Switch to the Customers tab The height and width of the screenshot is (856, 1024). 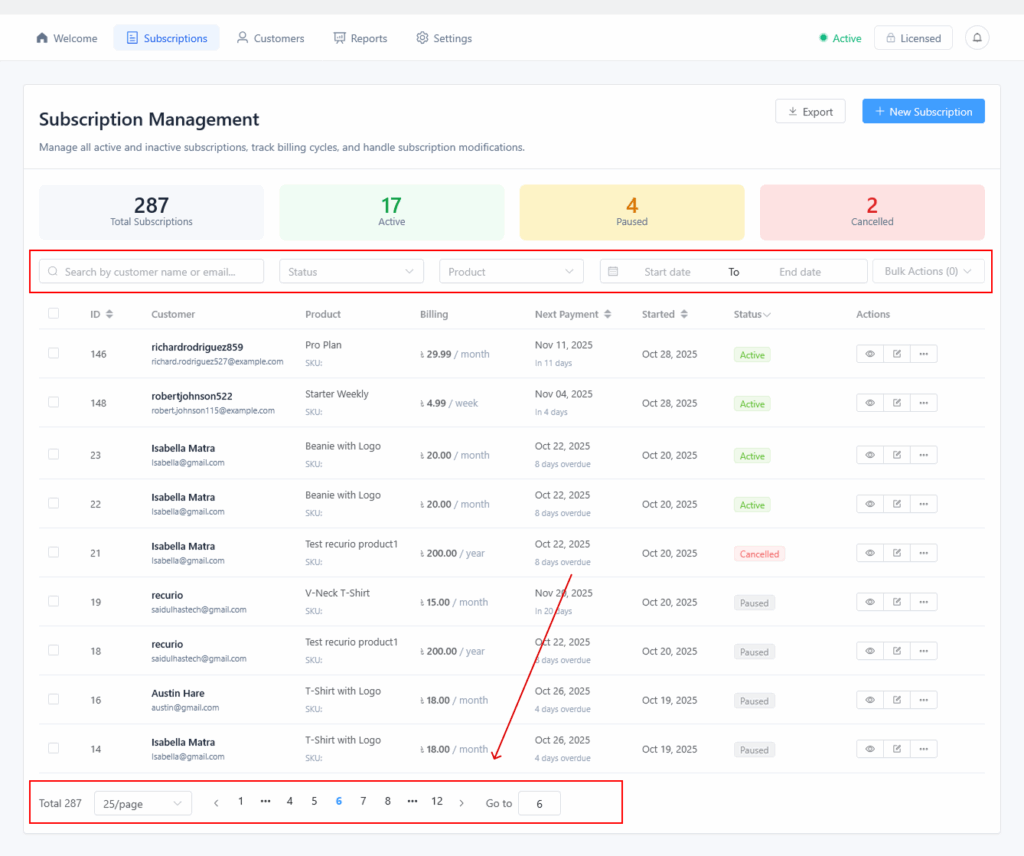[x=270, y=38]
